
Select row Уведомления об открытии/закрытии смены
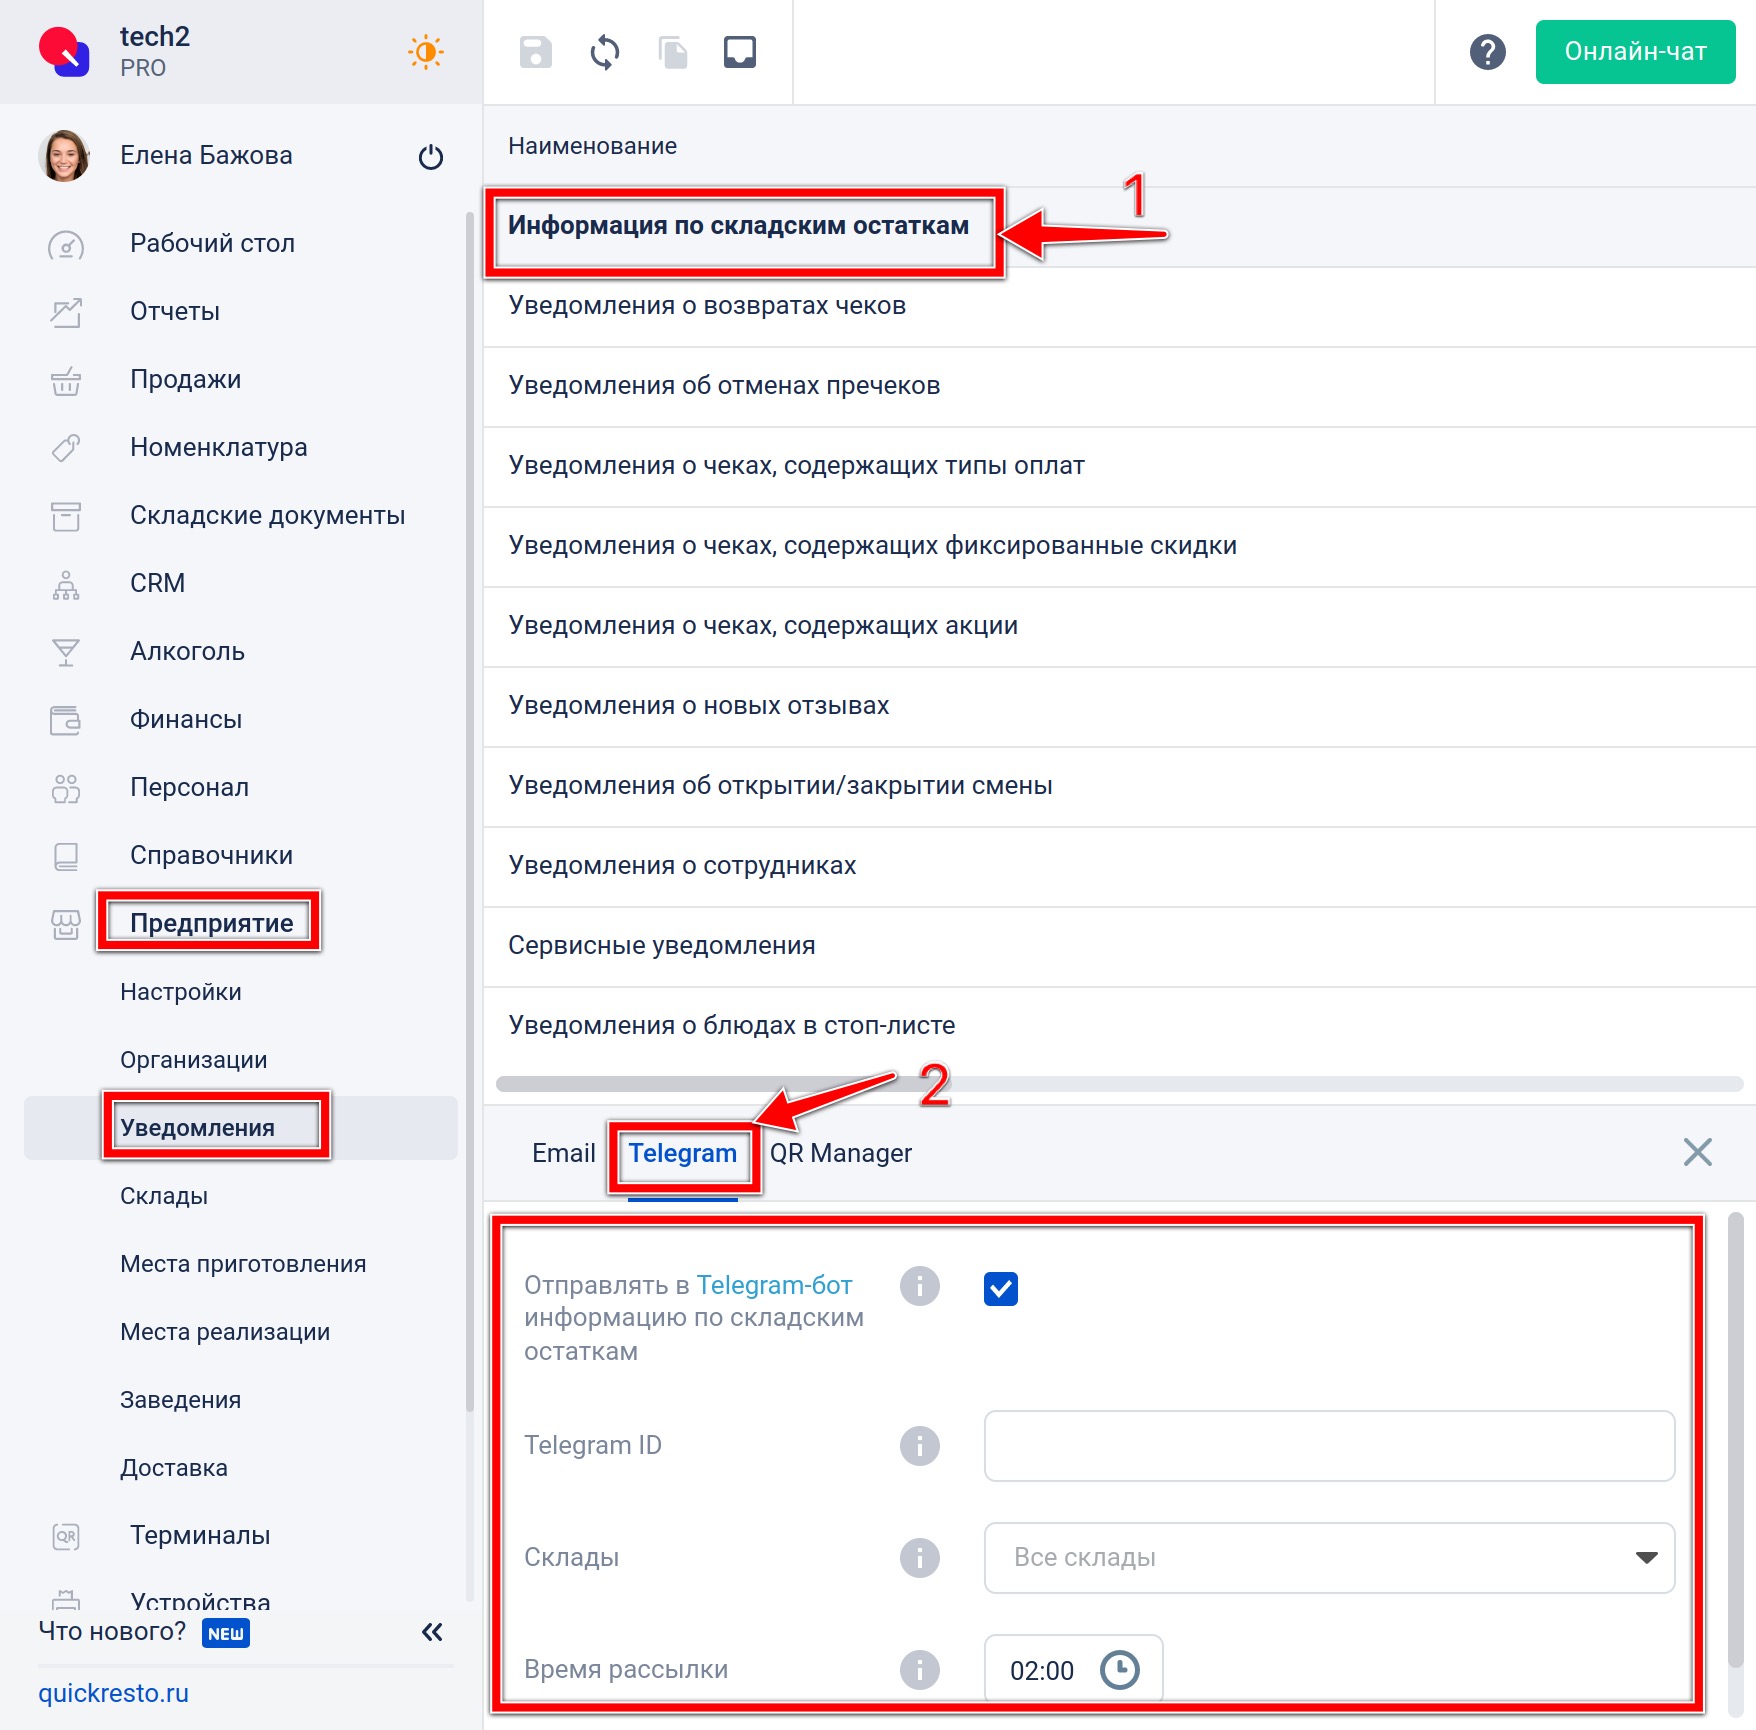point(1119,787)
